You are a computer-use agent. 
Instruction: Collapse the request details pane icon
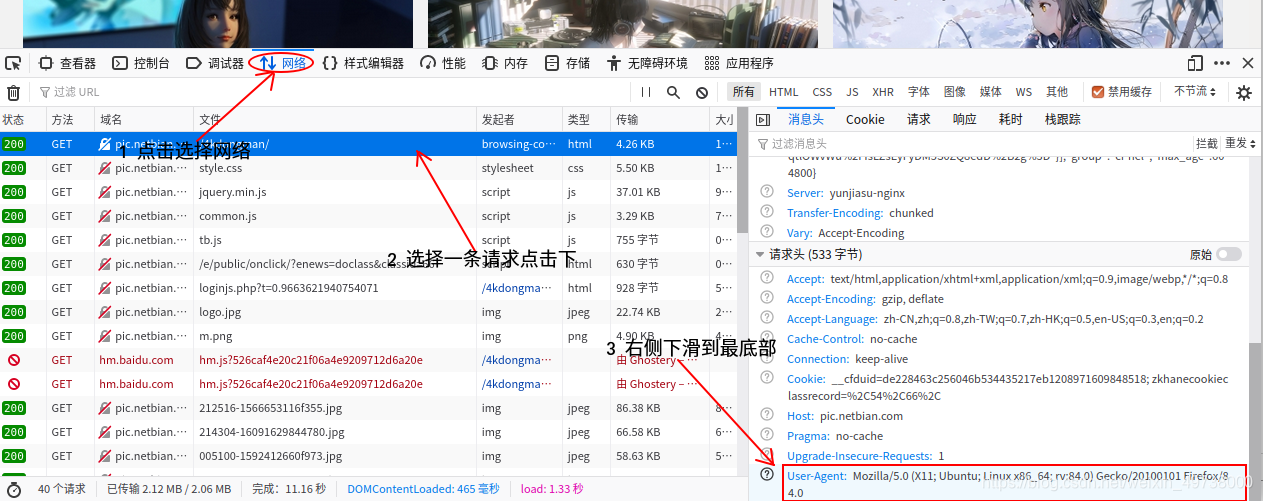click(x=763, y=119)
